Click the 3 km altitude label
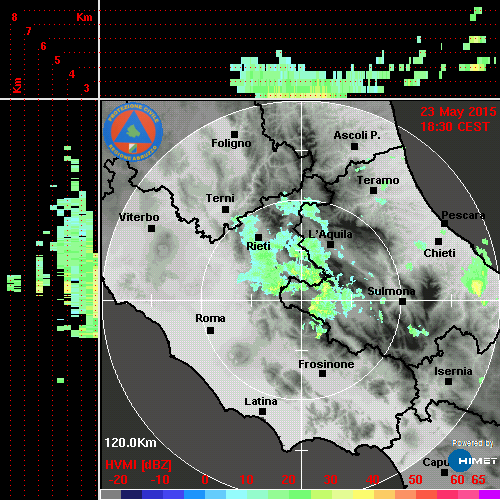The height and width of the screenshot is (500, 500). pos(87,88)
